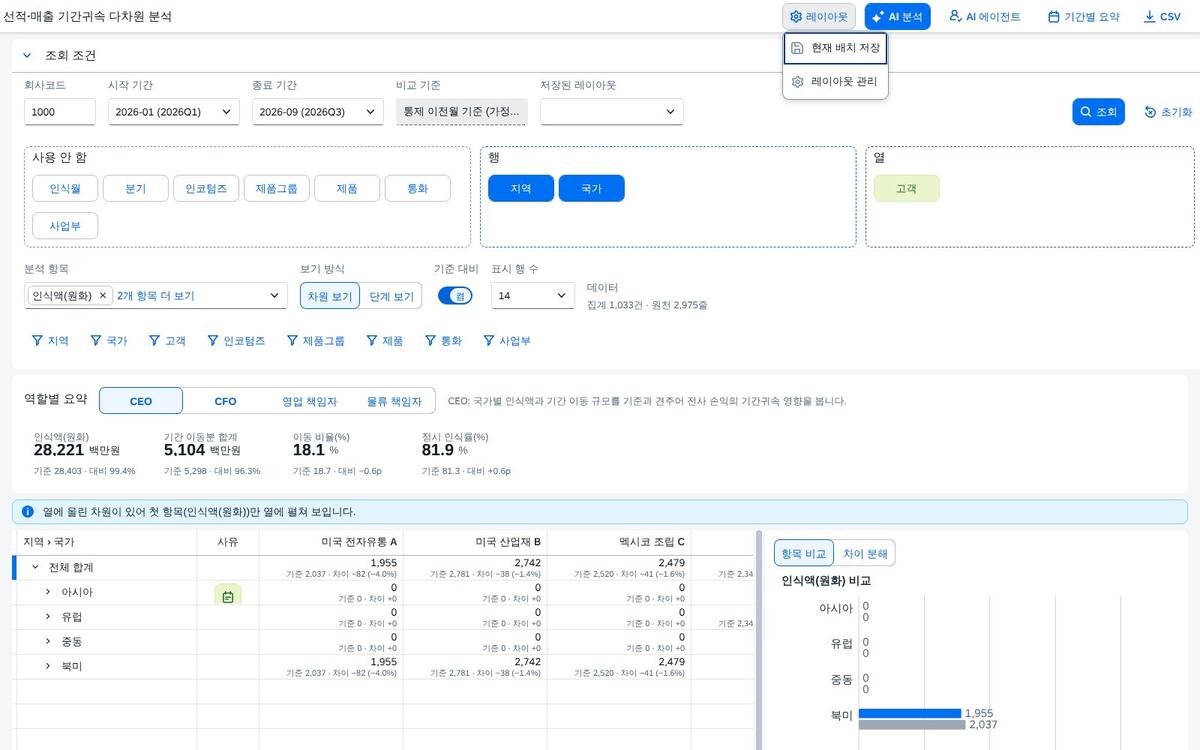This screenshot has width=1200, height=750.
Task: Select the CFO role tab
Action: tap(226, 401)
